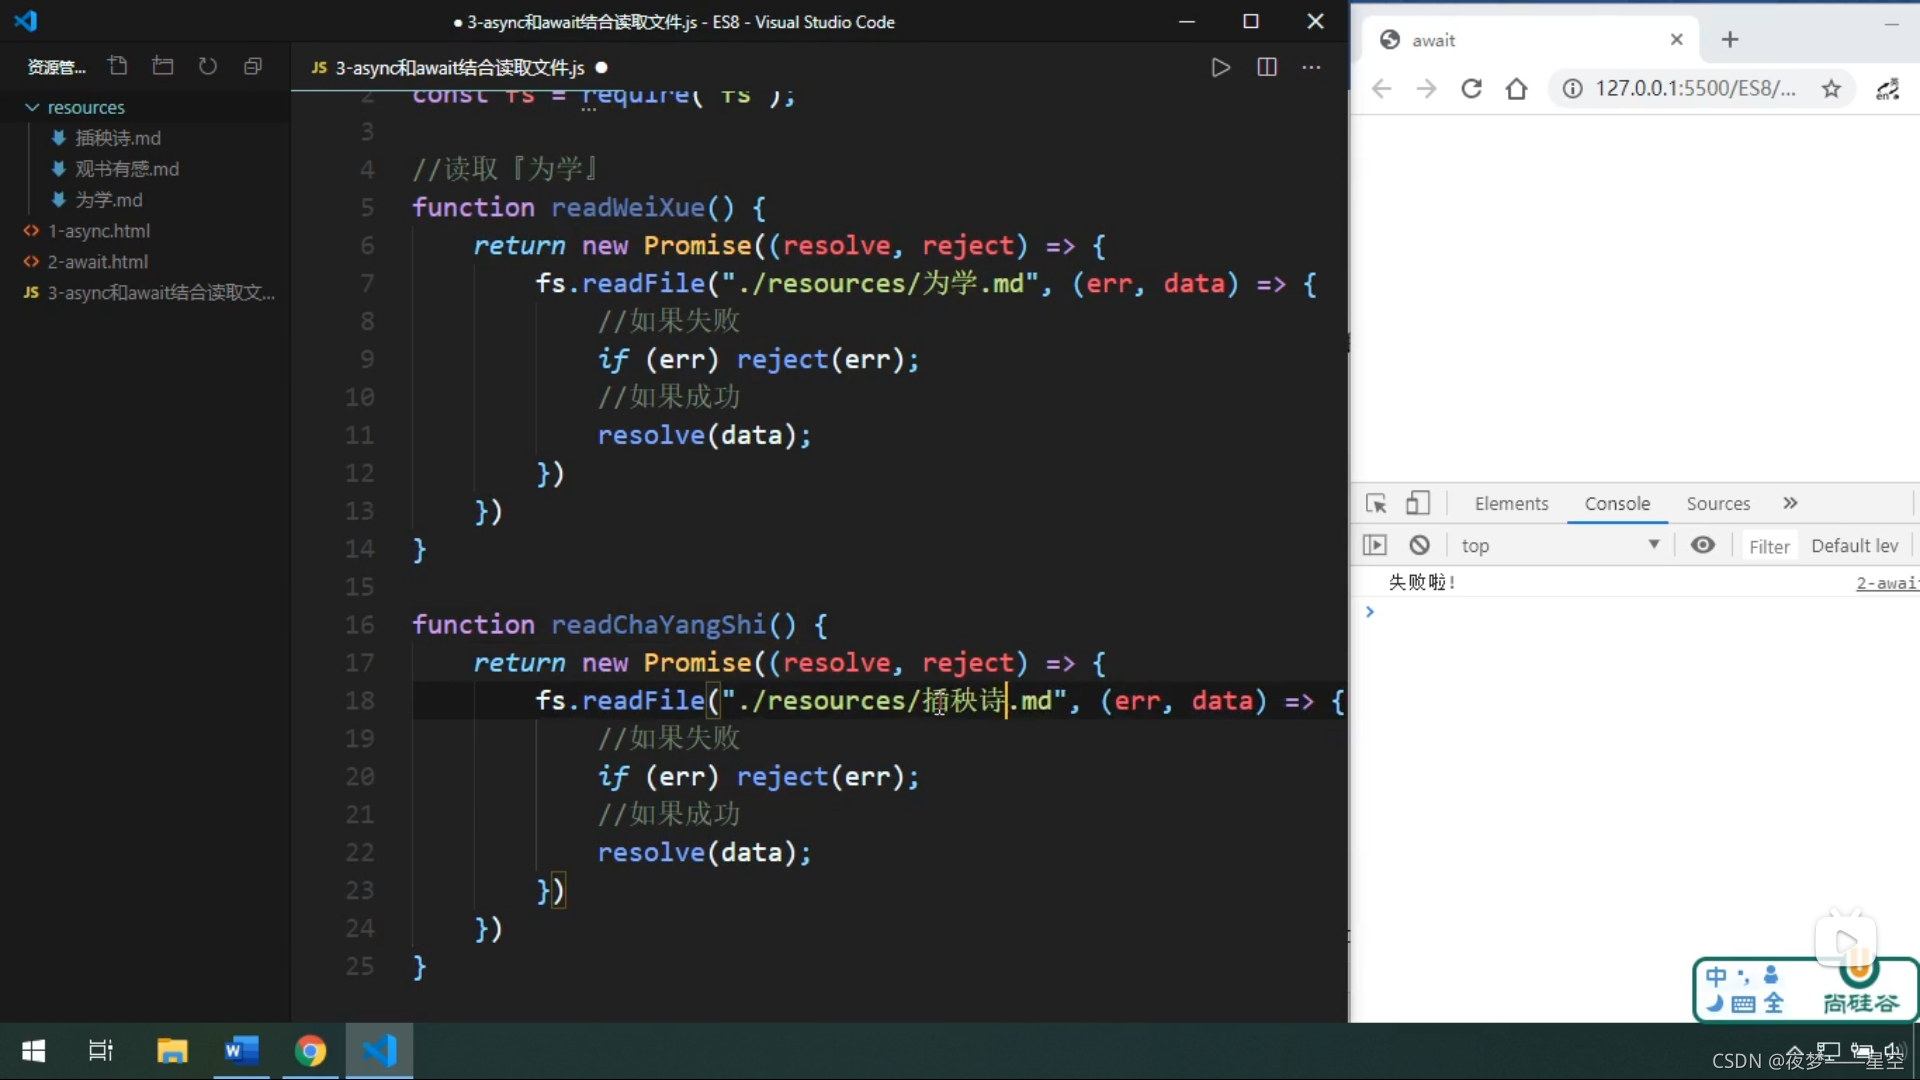Screen dimensions: 1920x1080
Task: Click the browser back button
Action: point(1382,88)
